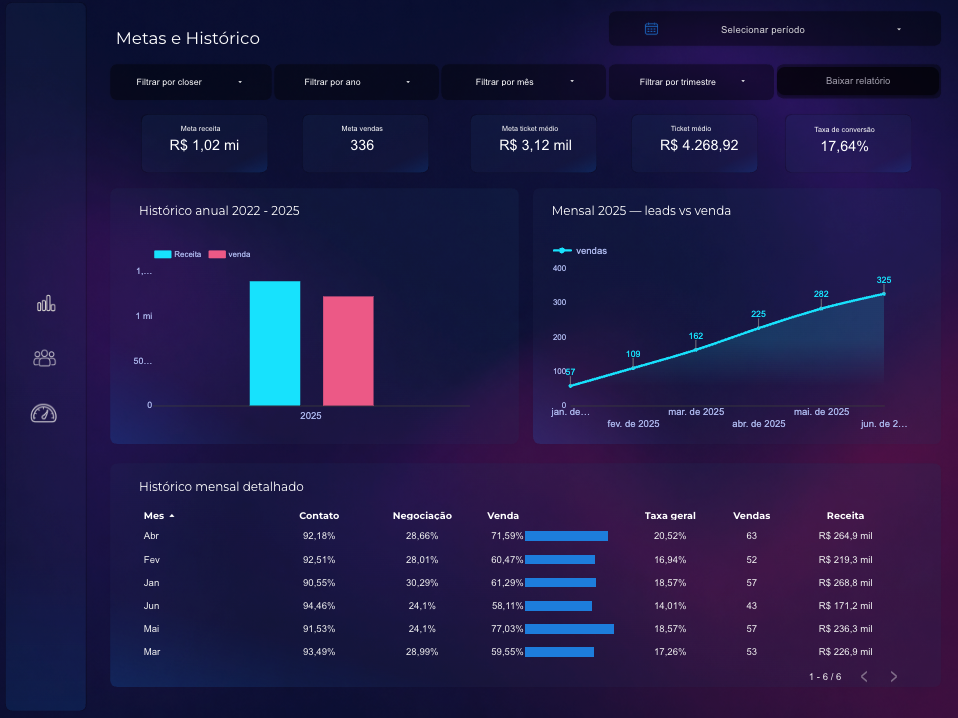
Task: Expand the Filtrar por ano dropdown
Action: click(357, 82)
